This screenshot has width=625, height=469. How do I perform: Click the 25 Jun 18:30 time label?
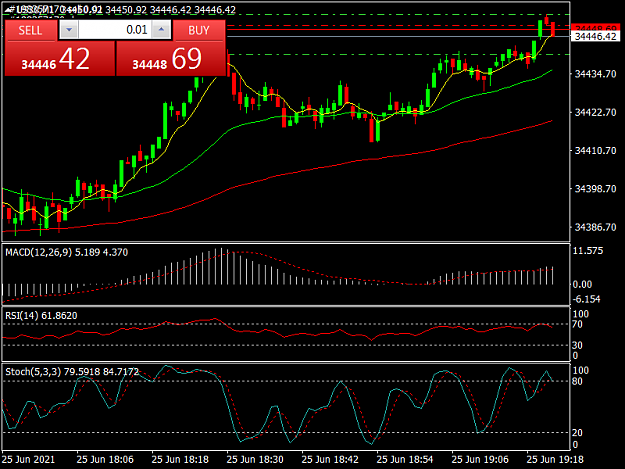(255, 459)
